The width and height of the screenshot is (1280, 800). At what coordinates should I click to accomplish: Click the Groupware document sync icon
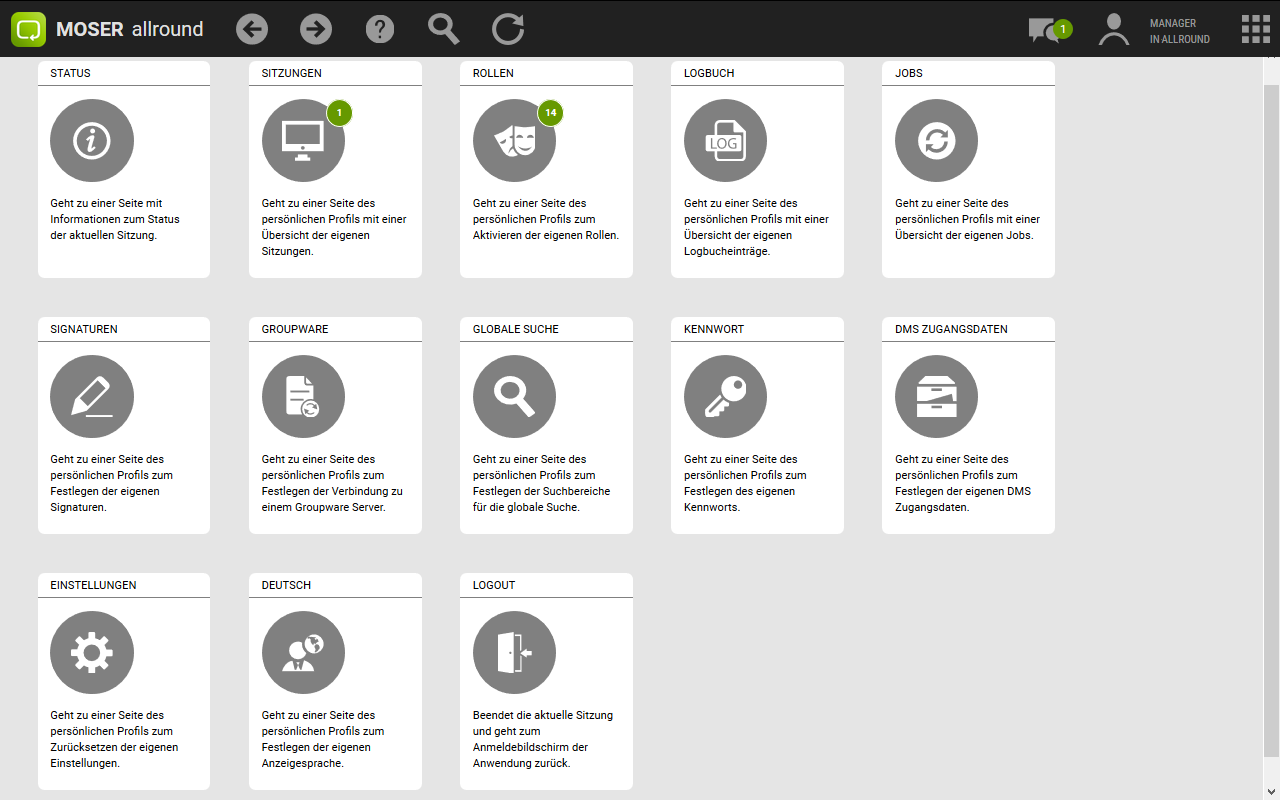(303, 397)
